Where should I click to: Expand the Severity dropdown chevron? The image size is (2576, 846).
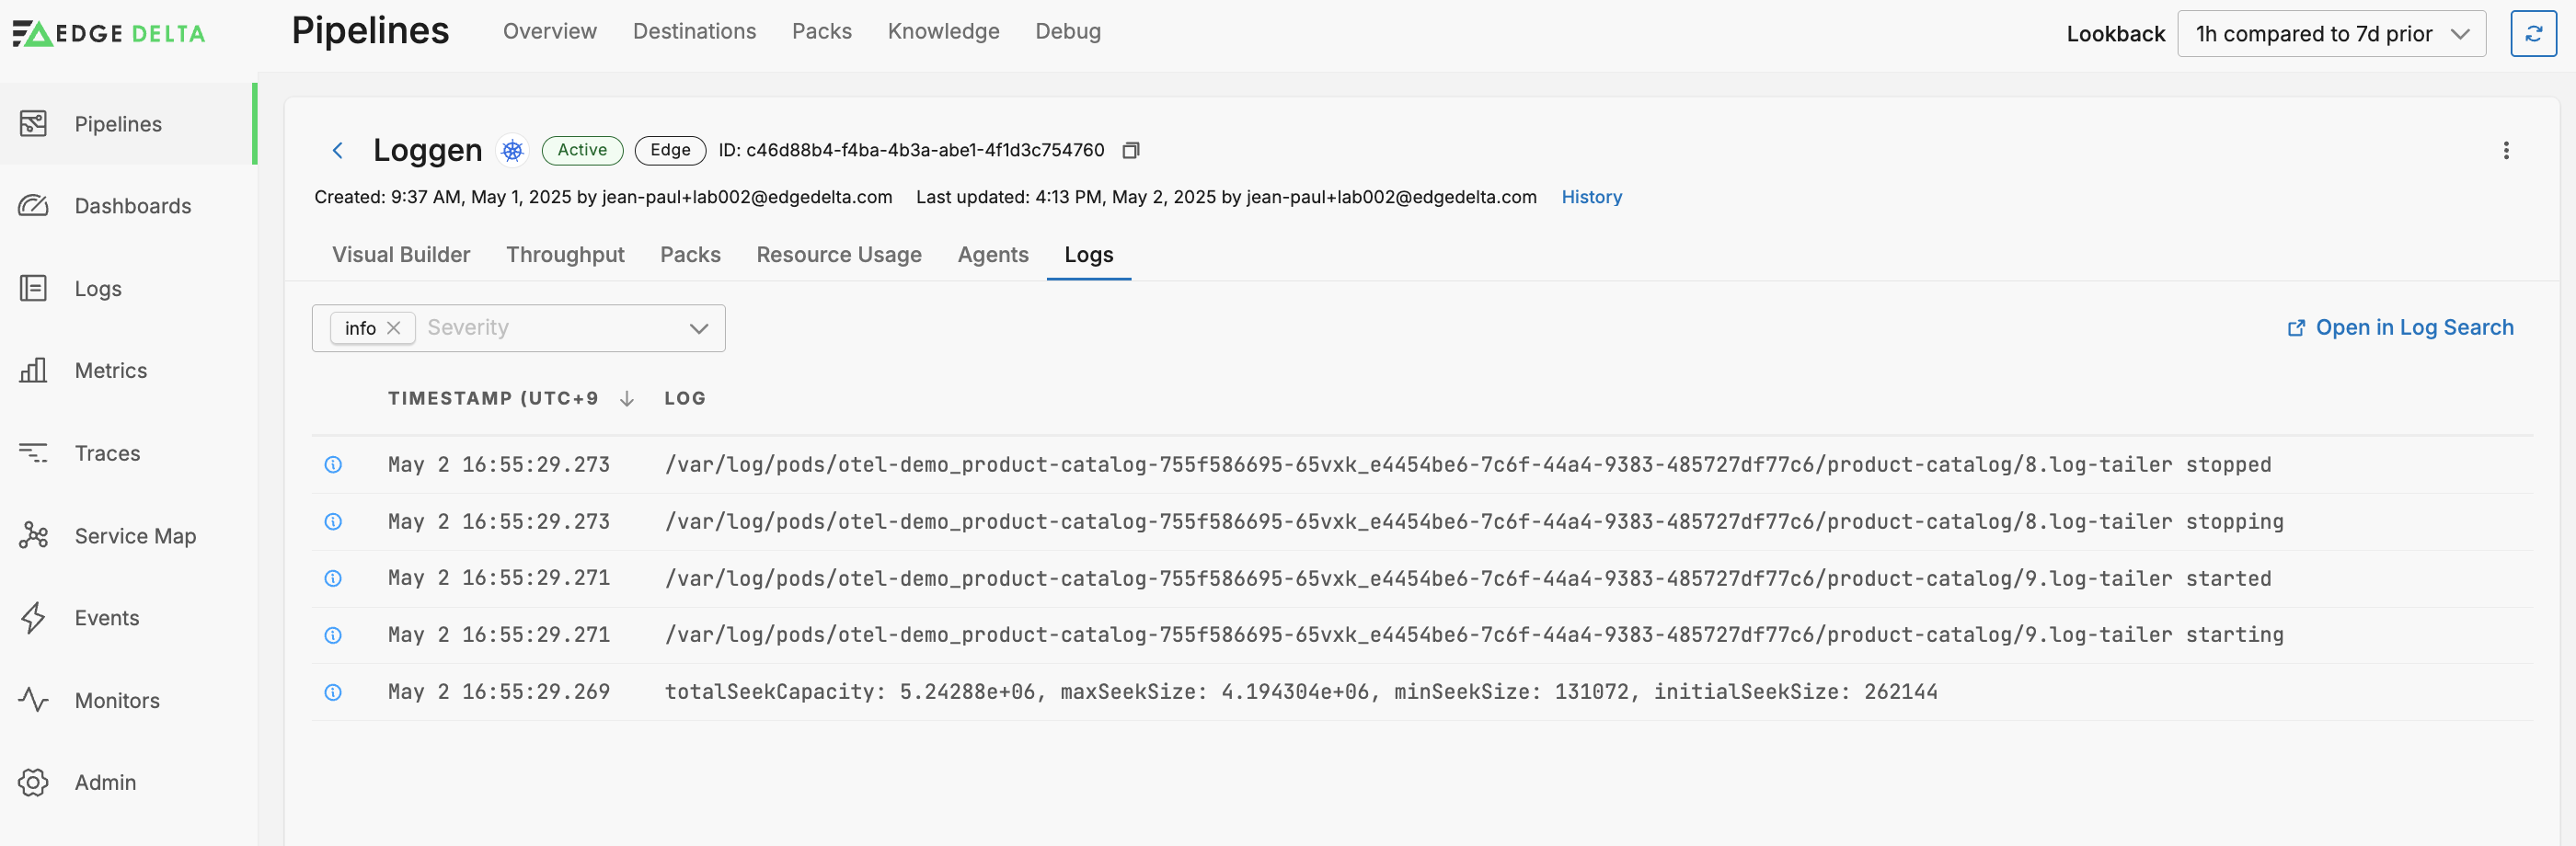click(699, 328)
